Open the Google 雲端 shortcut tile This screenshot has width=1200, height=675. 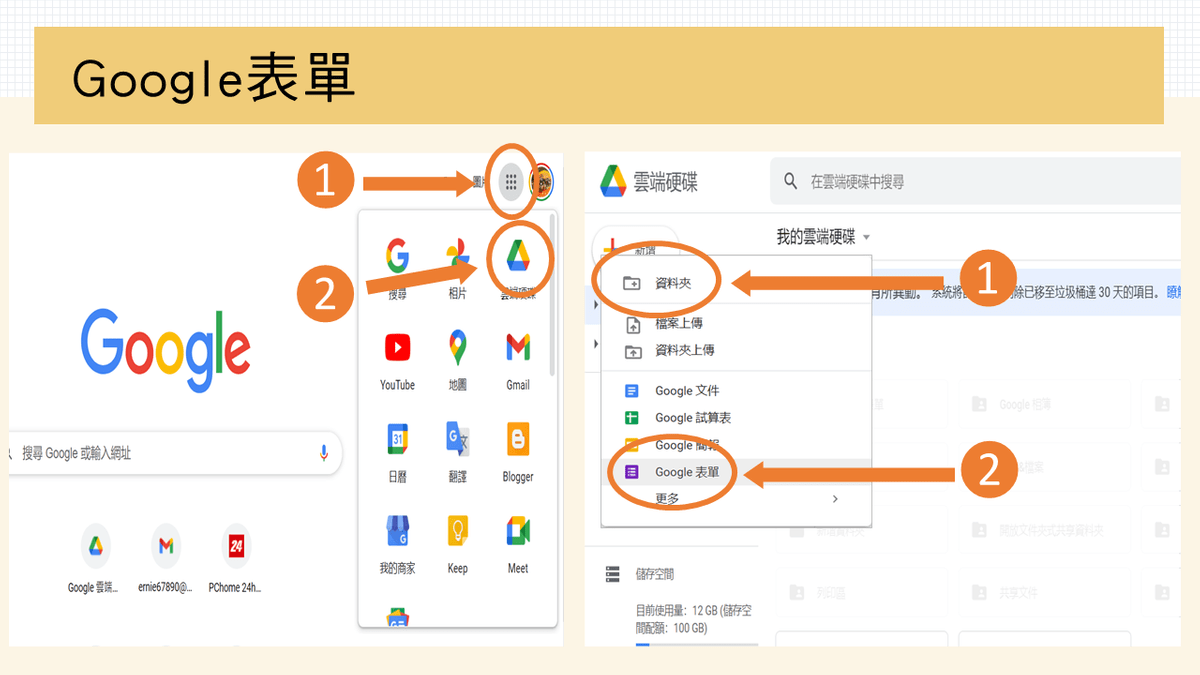[96, 560]
